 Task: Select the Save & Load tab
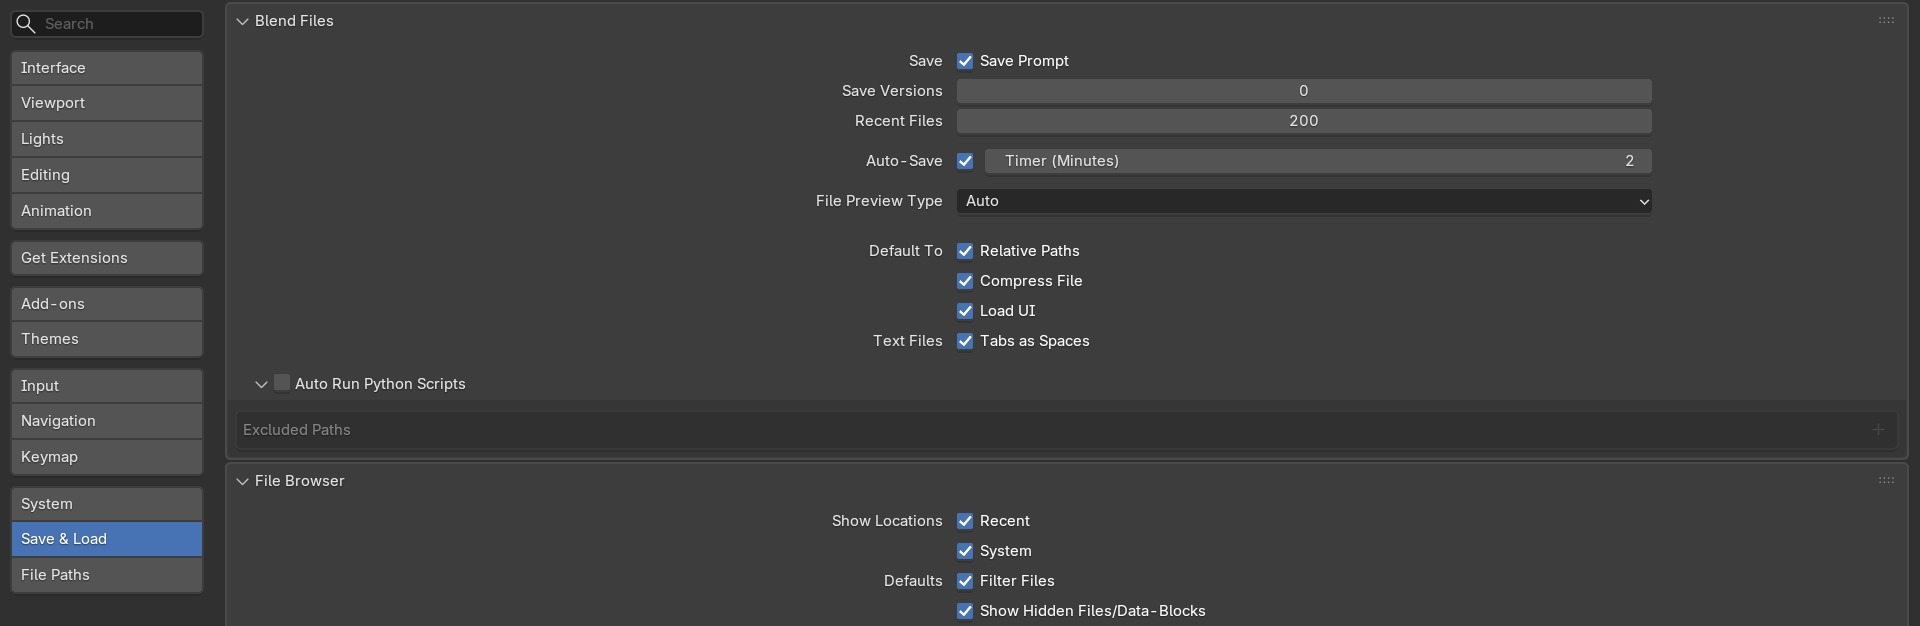(x=107, y=539)
